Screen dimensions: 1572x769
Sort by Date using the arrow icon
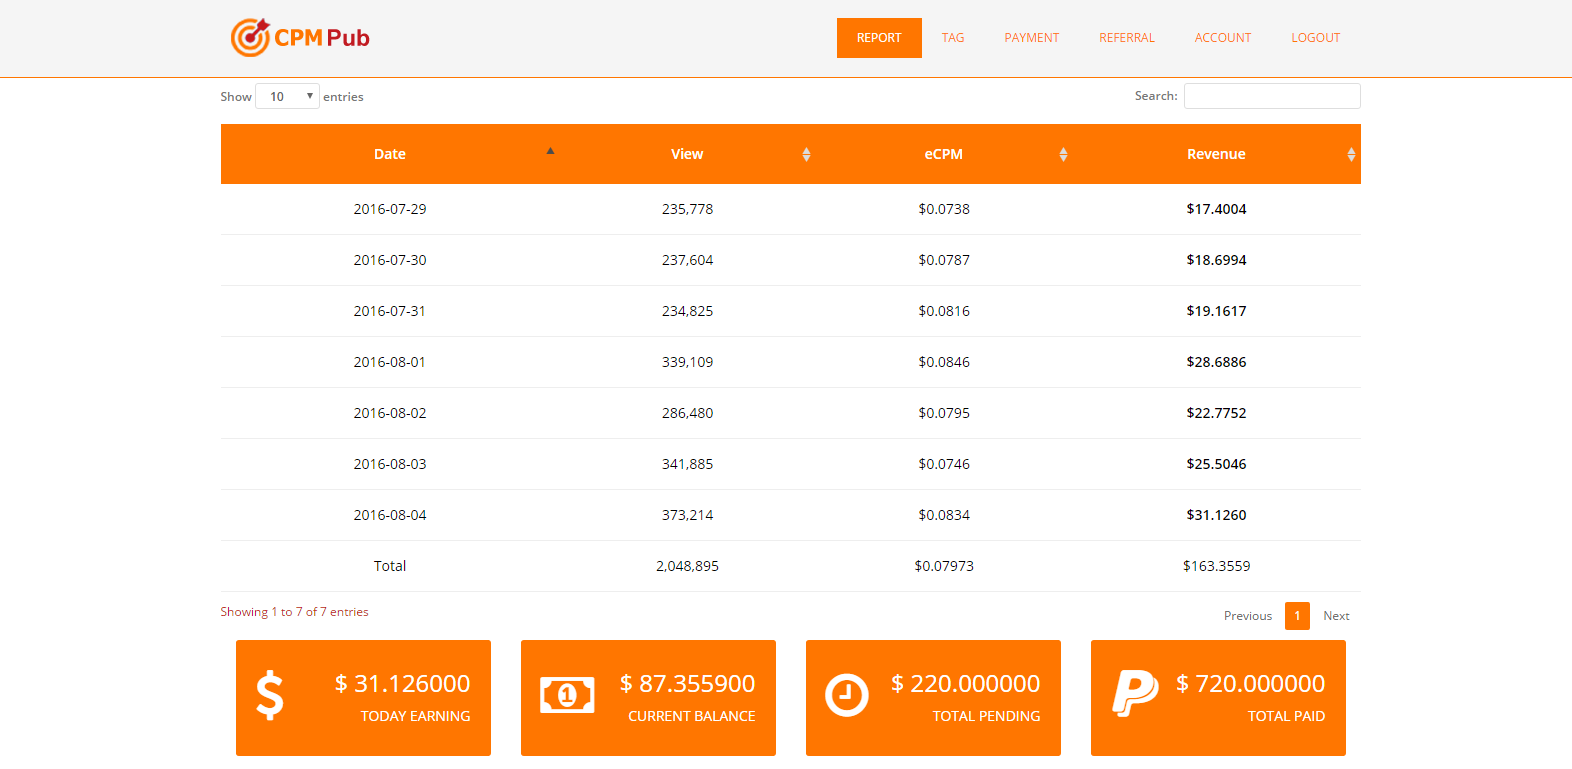pos(550,151)
